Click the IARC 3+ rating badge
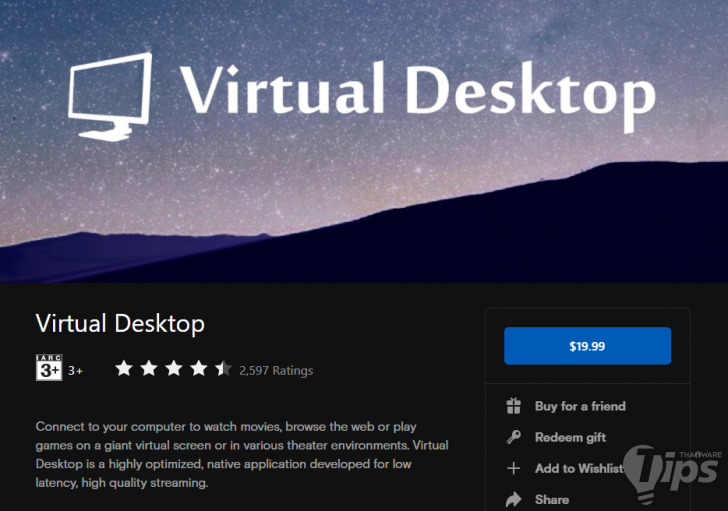 point(49,368)
